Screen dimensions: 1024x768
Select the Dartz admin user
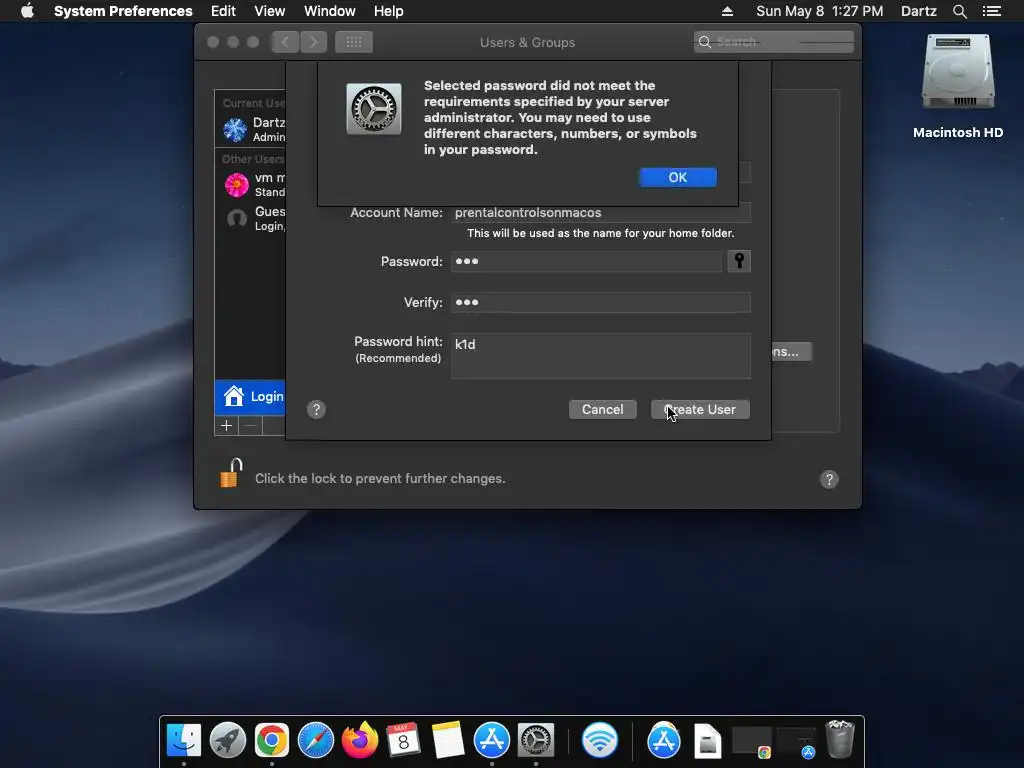pyautogui.click(x=250, y=129)
